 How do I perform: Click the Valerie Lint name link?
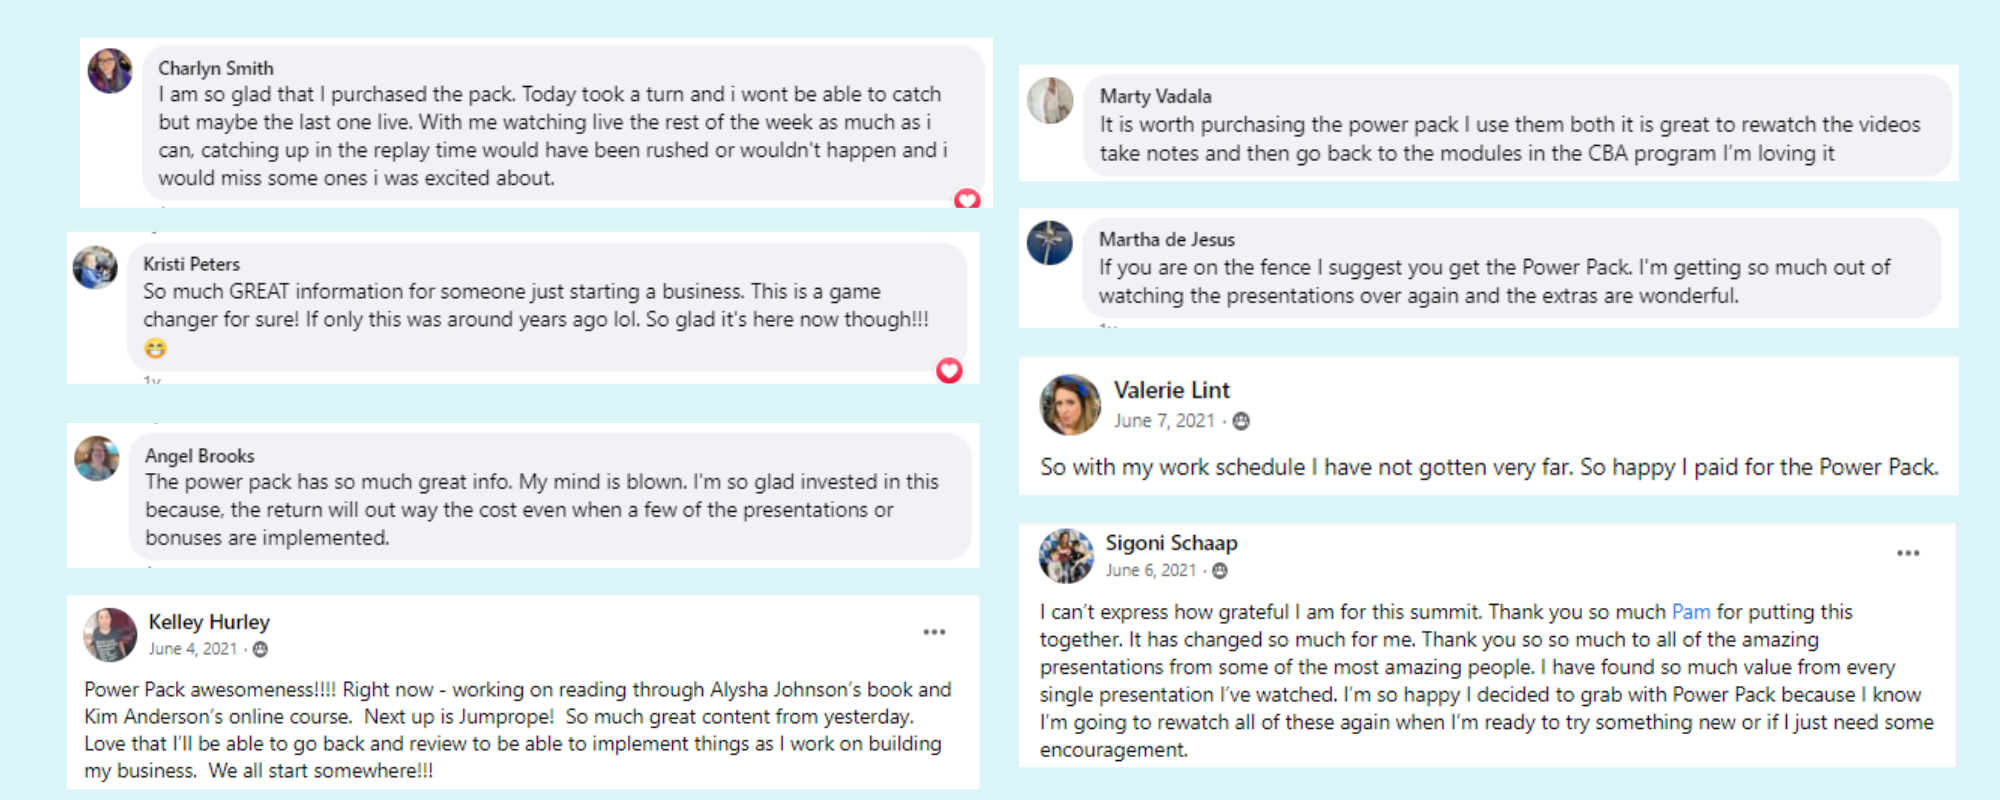click(1172, 390)
